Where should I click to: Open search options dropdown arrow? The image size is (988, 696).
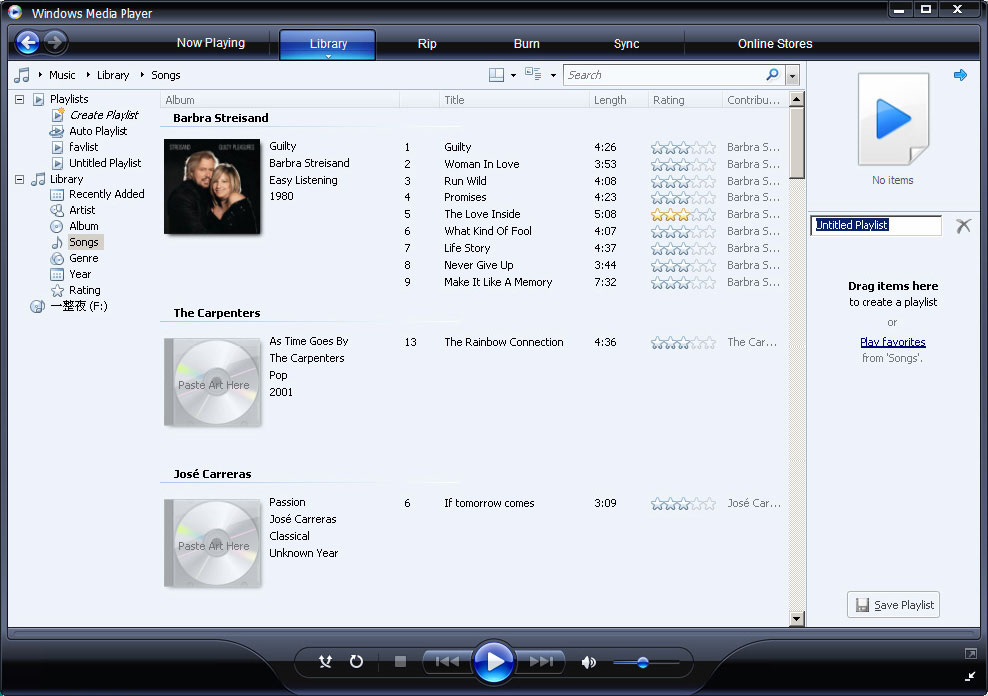coord(793,75)
